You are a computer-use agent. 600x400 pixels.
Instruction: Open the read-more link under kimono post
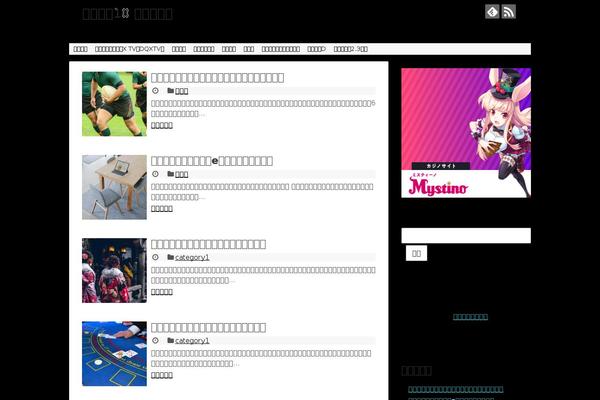point(162,292)
